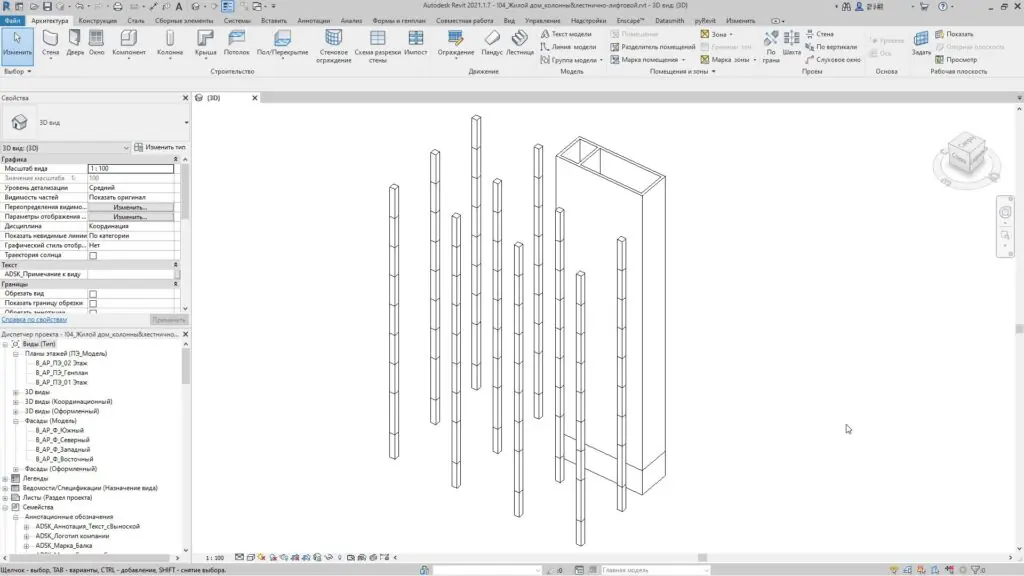Viewport: 1024px width, 576px height.
Task: Open the Вставить ribbon tab
Action: pos(273,20)
